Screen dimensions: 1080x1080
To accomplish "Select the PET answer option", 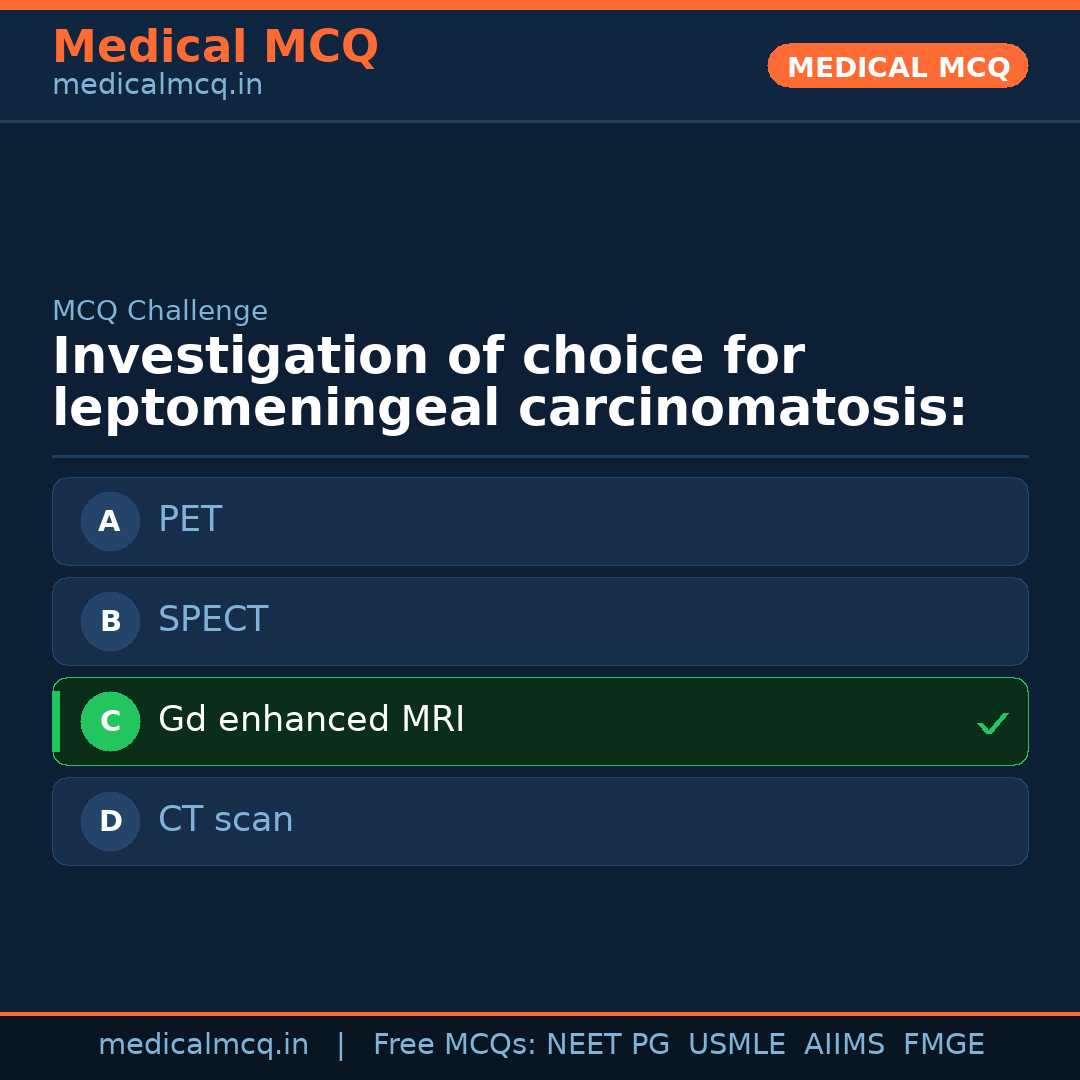I will click(540, 521).
